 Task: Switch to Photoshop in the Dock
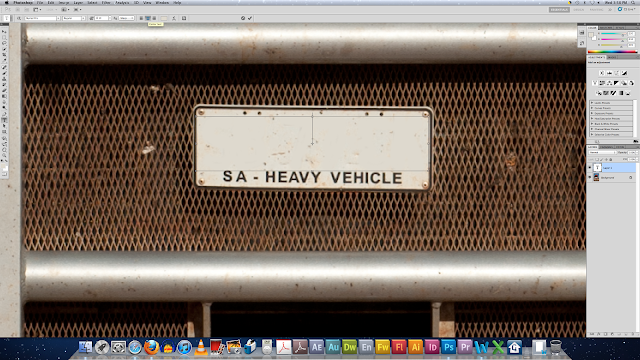click(x=448, y=347)
